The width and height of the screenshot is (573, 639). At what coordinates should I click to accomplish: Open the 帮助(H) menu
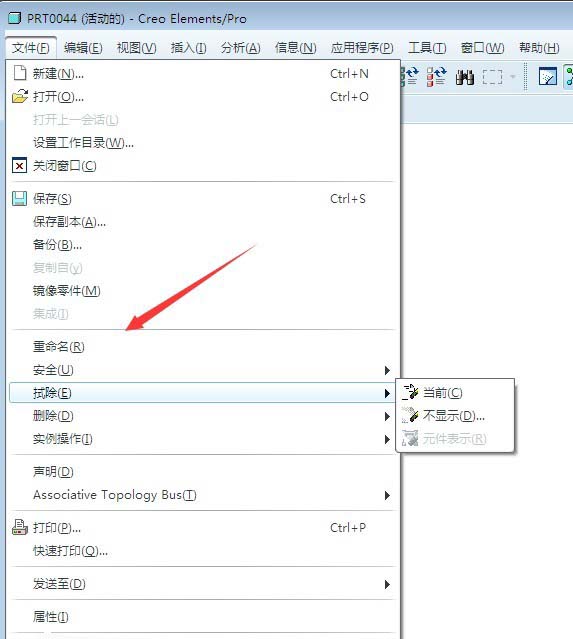click(539, 48)
